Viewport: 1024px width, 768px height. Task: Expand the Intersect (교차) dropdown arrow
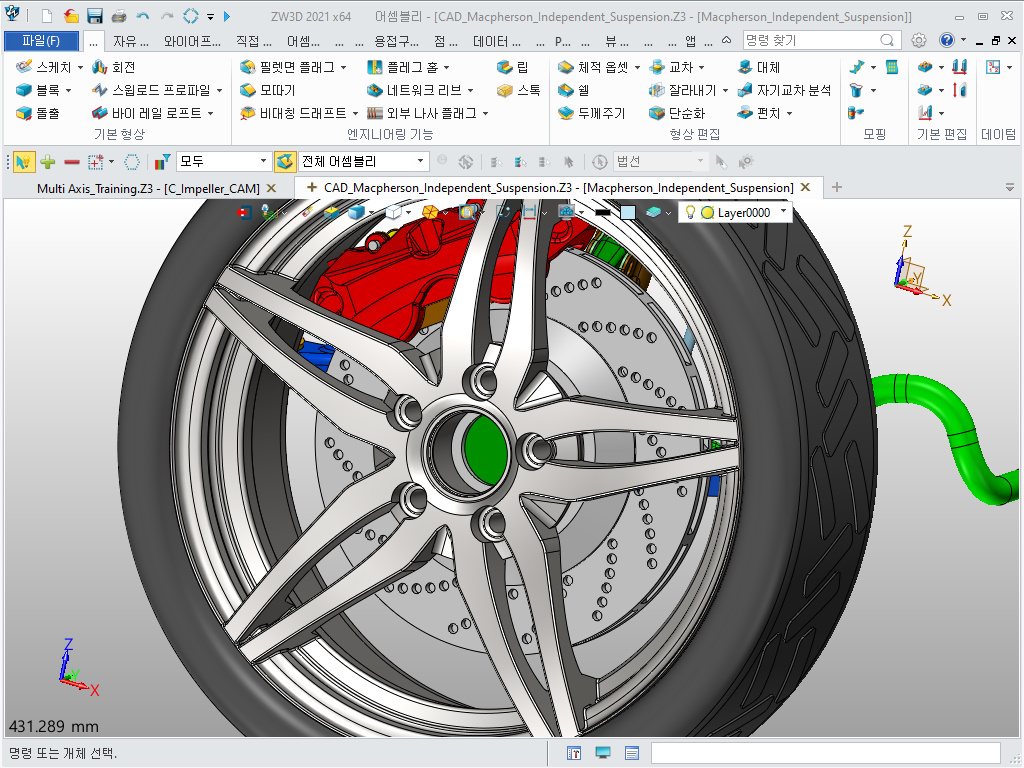coord(701,67)
